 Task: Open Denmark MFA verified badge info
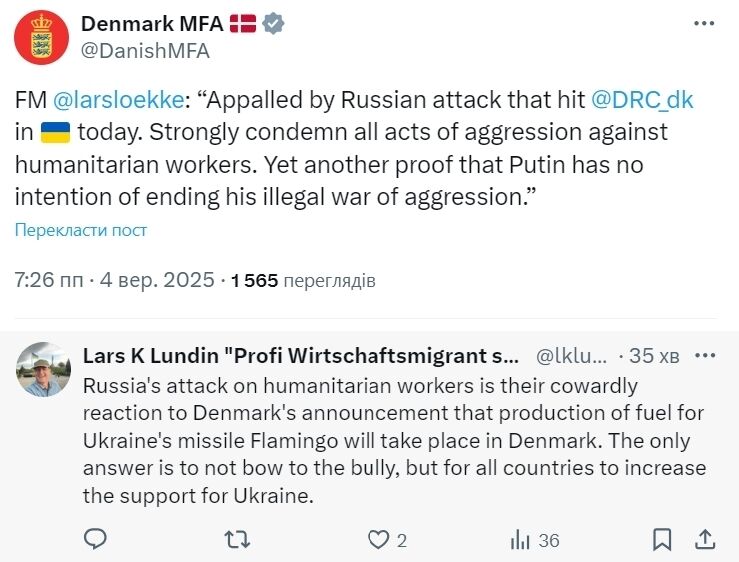270,24
